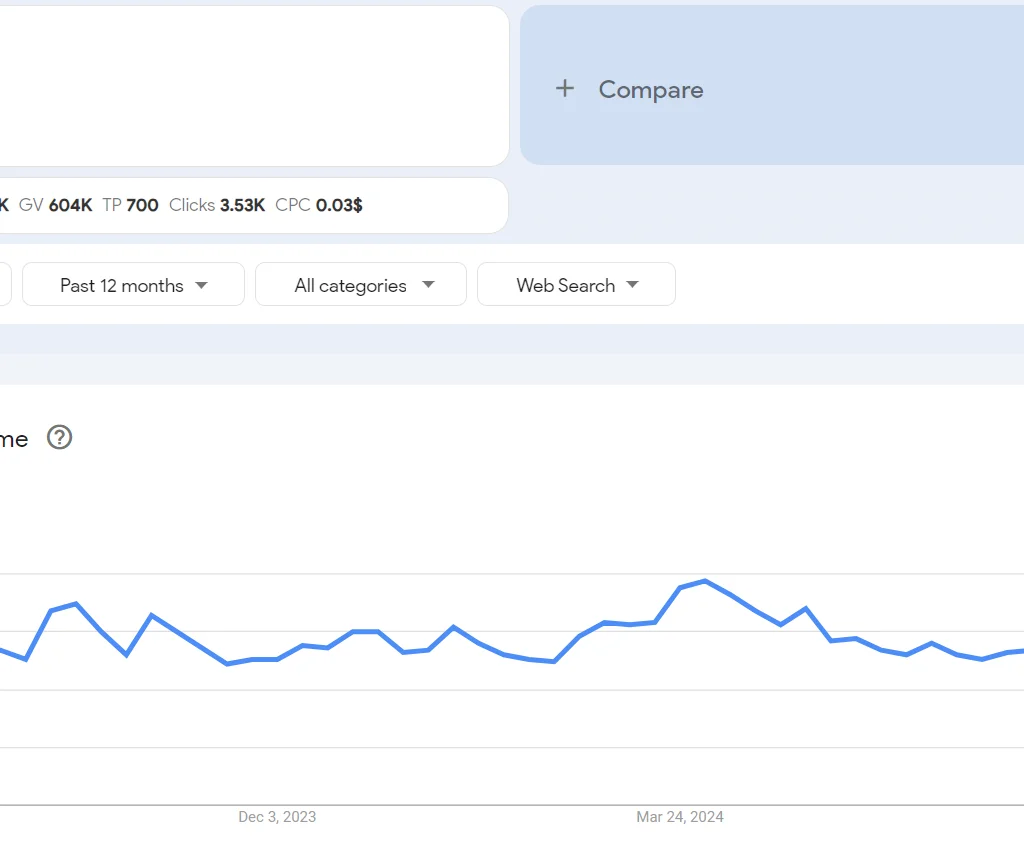This screenshot has height=848, width=1024.
Task: Click the trend line peak before Mar 24, 2024
Action: 703,581
